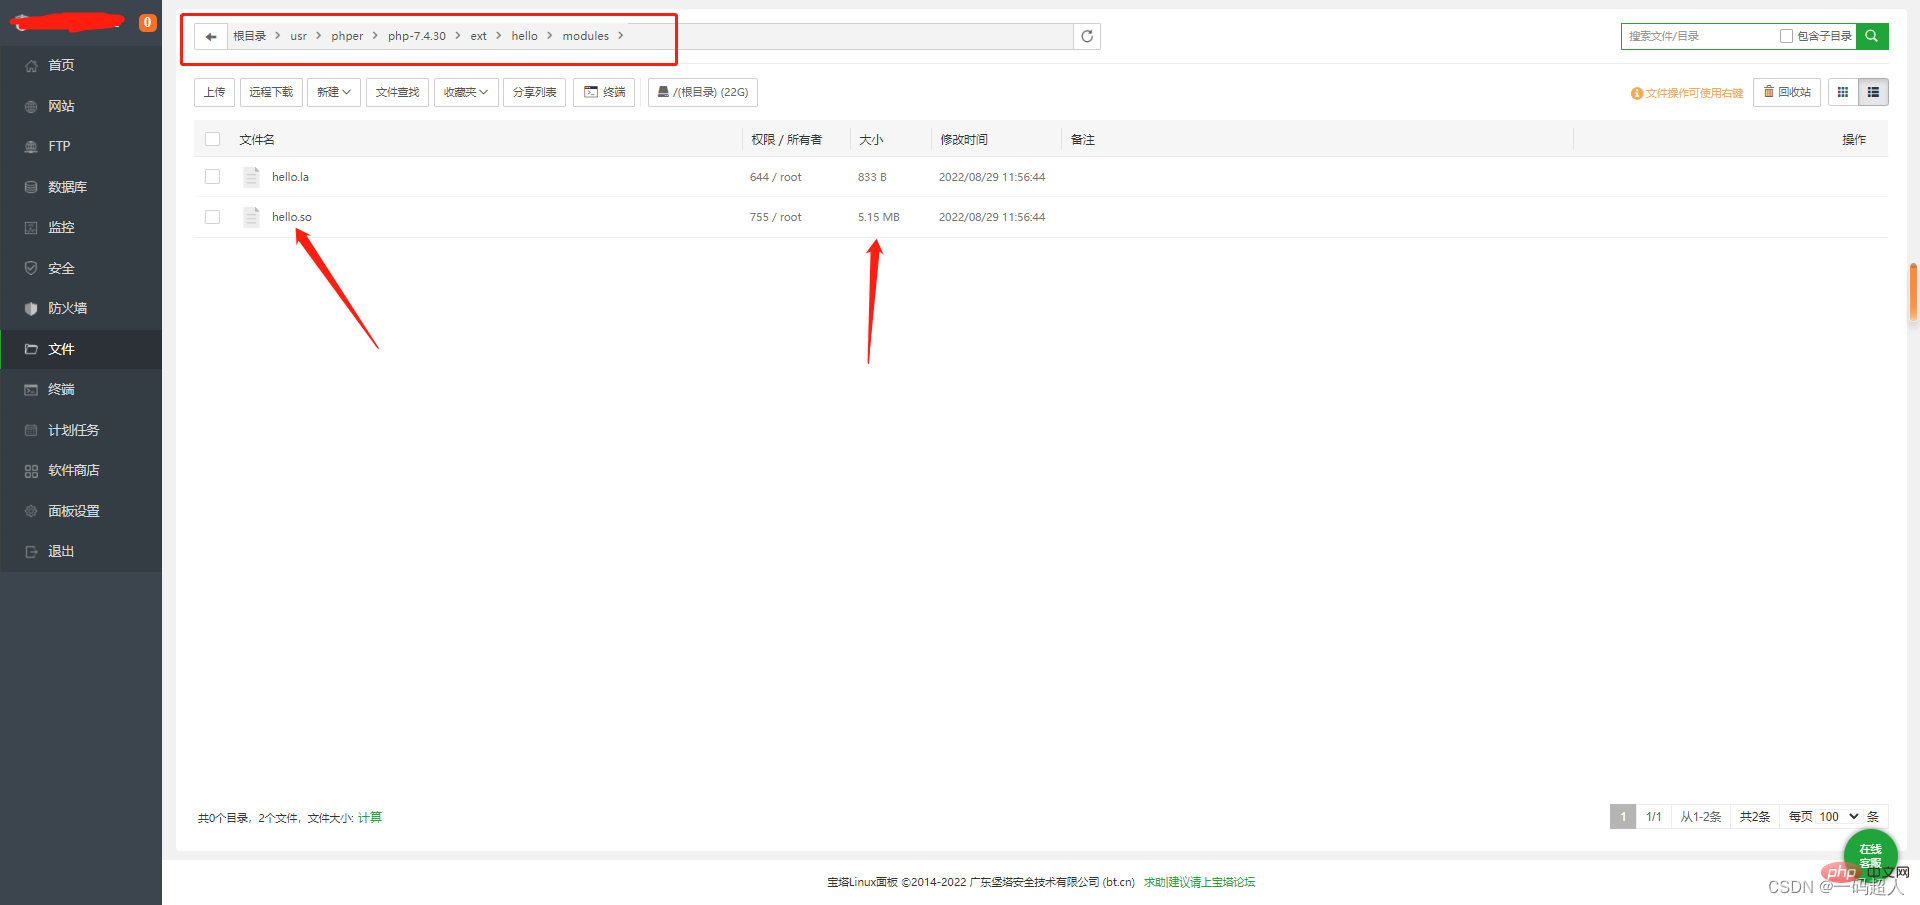The image size is (1920, 905).
Task: Open the toolbar 终端 terminal button
Action: pyautogui.click(x=604, y=92)
